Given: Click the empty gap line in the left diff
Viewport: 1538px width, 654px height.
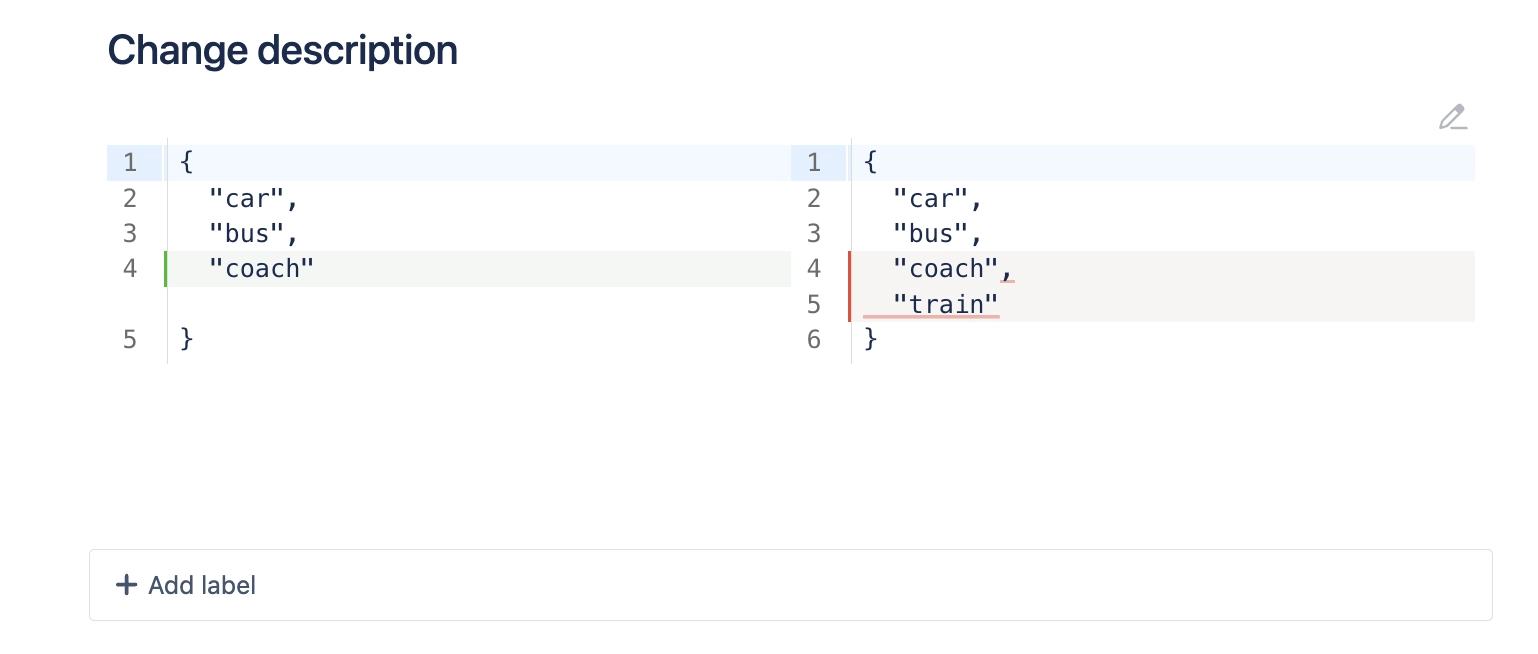Looking at the screenshot, I should [450, 304].
